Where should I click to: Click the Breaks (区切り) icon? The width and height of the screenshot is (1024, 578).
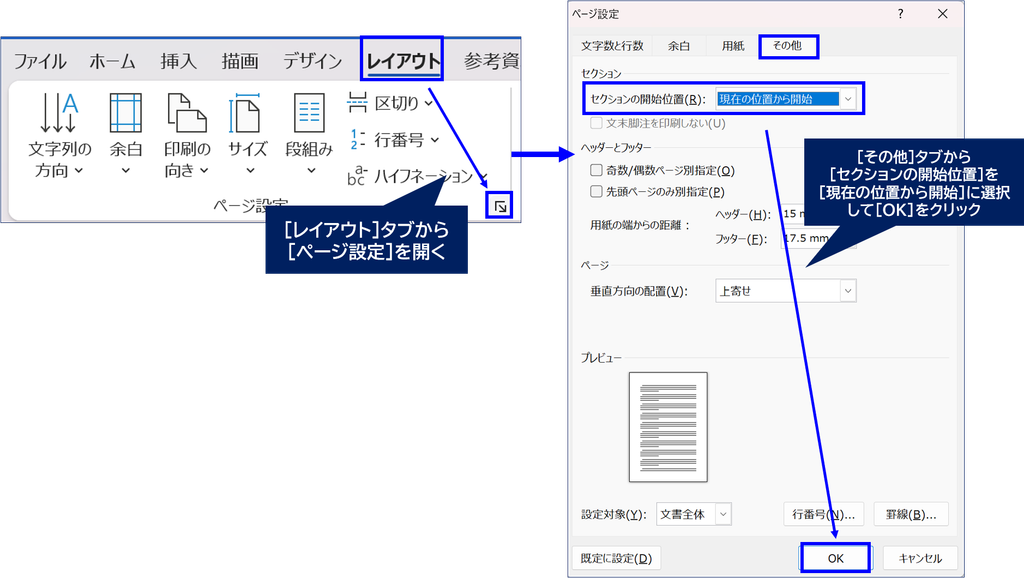tap(357, 103)
